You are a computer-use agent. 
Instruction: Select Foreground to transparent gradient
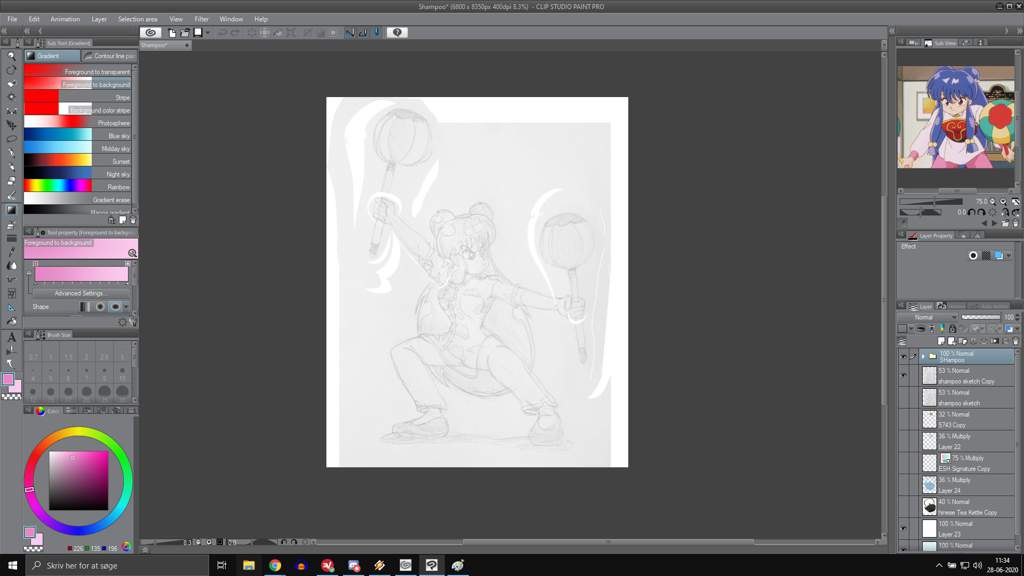point(78,72)
